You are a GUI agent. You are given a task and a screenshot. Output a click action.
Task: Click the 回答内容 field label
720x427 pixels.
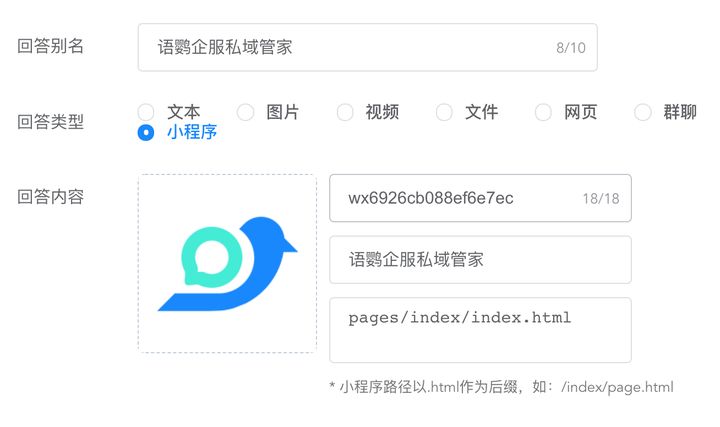51,196
